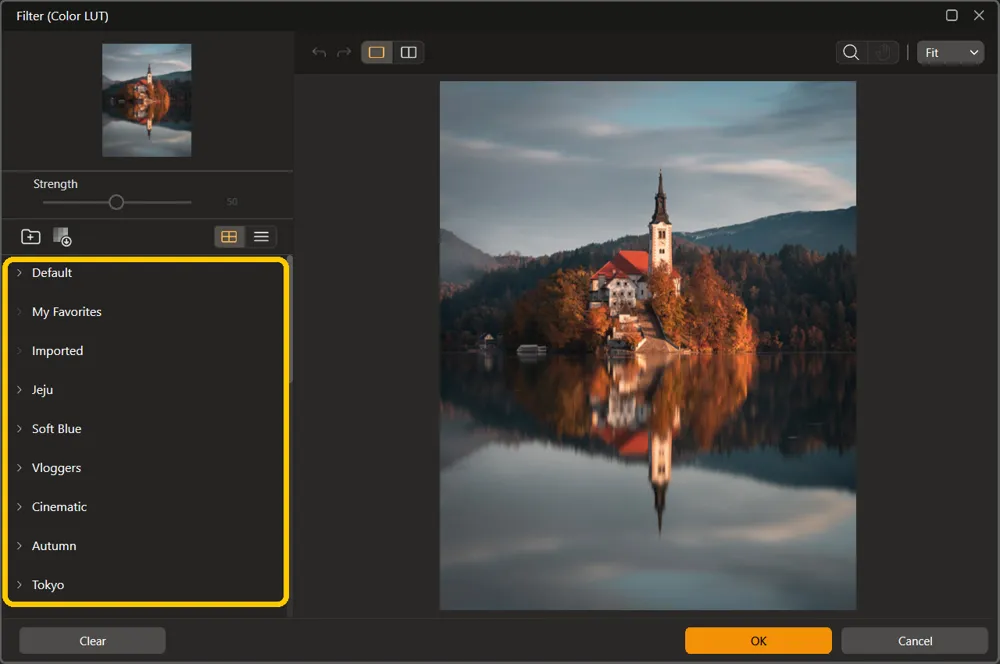
Task: Click the import LUT download icon
Action: 62,237
